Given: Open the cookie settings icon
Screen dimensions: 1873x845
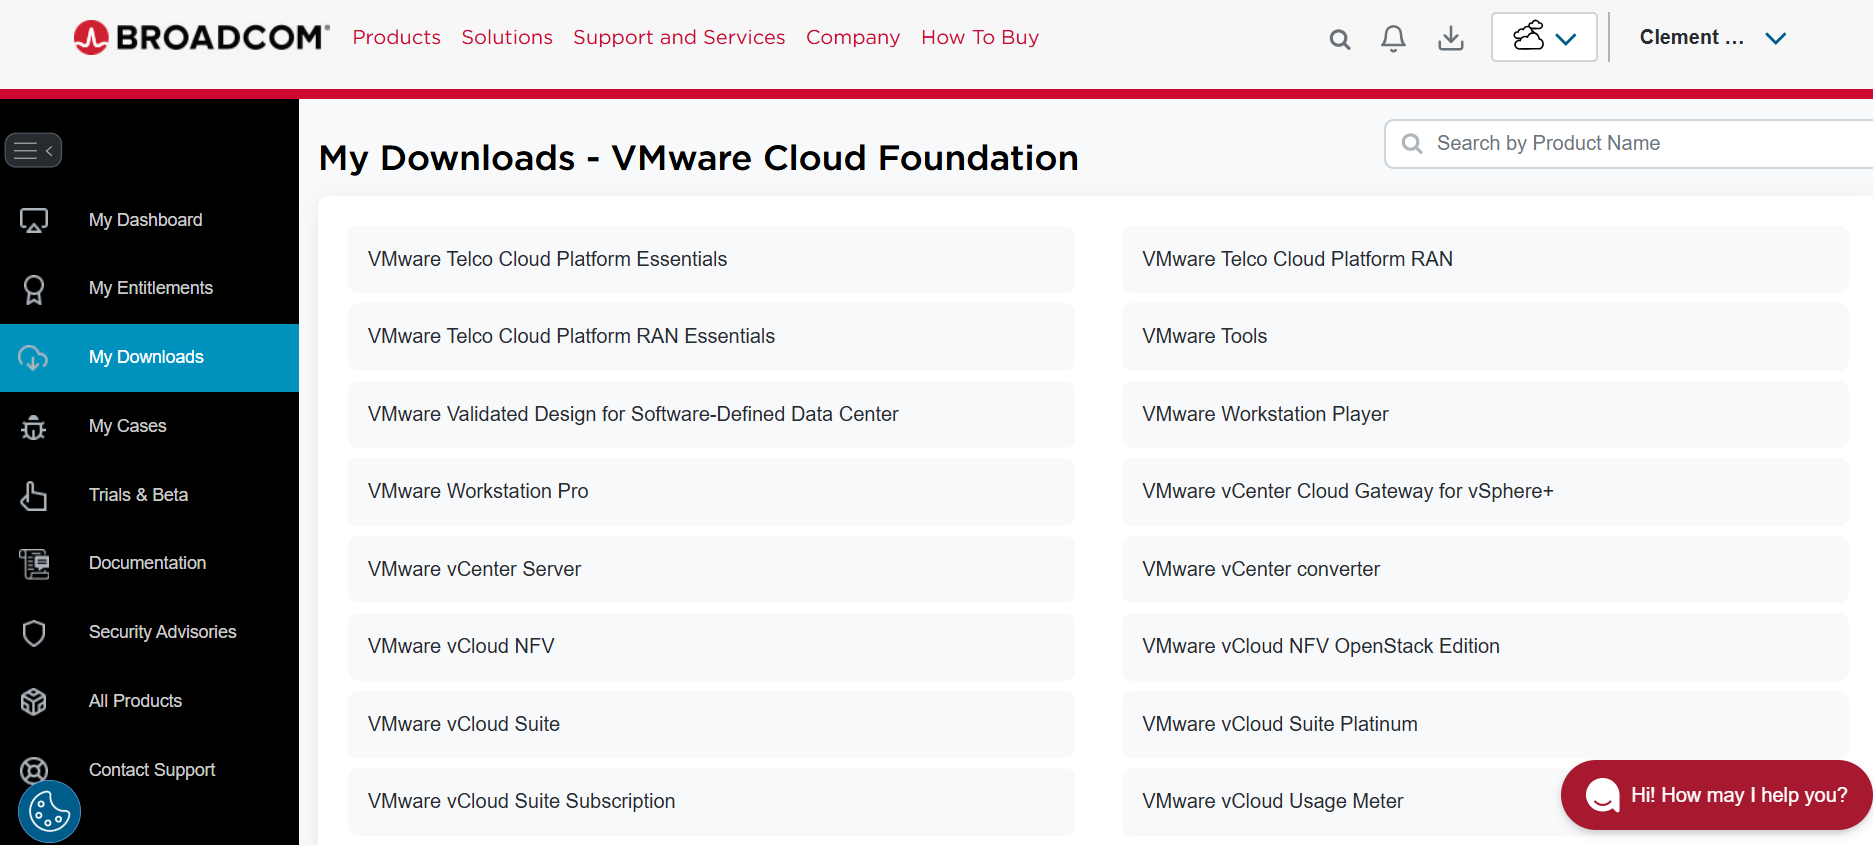Looking at the screenshot, I should point(49,811).
